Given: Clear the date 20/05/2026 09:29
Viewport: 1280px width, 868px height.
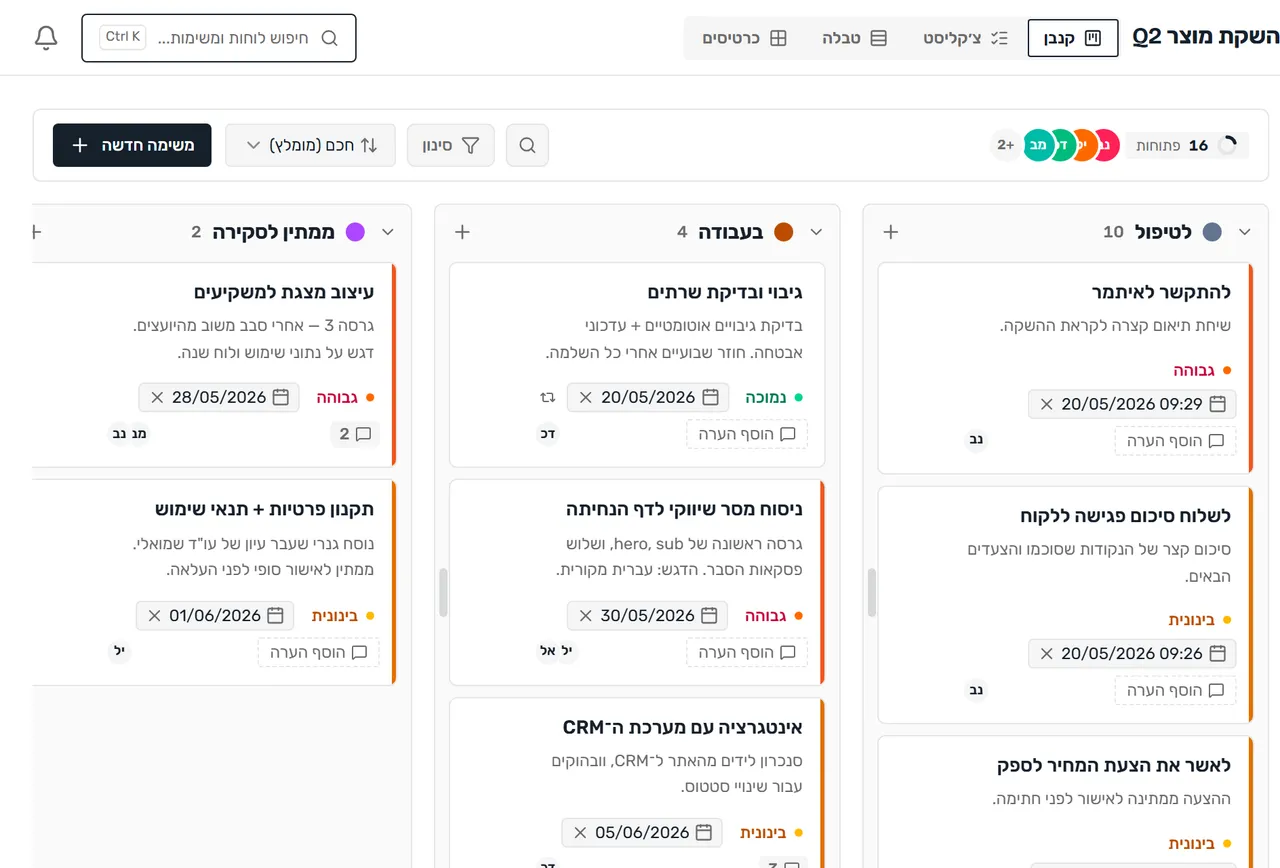Looking at the screenshot, I should [x=1047, y=404].
